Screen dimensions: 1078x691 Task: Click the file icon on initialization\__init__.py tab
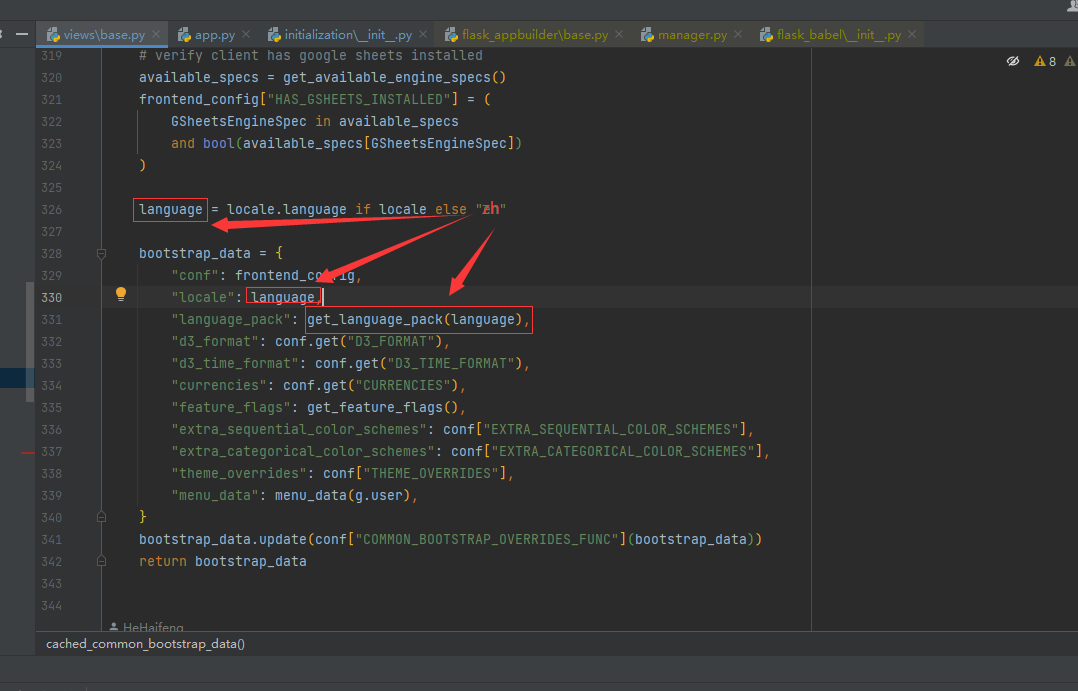(x=274, y=34)
